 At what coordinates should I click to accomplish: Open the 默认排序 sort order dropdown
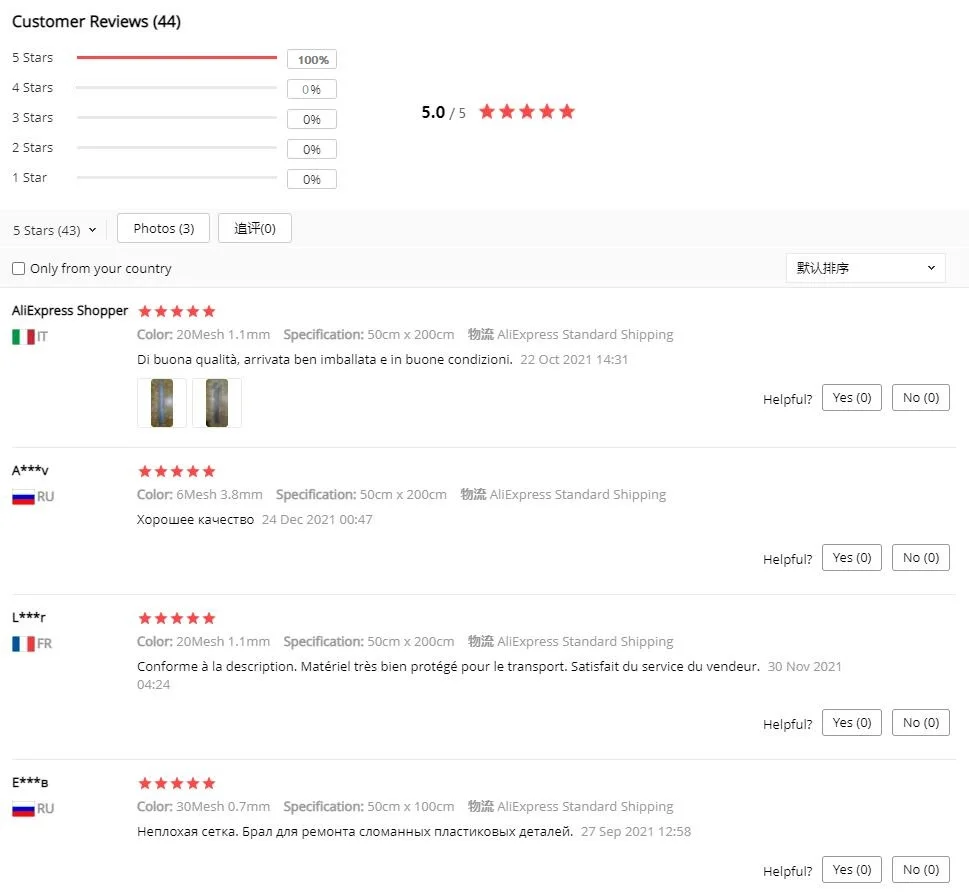coord(865,268)
